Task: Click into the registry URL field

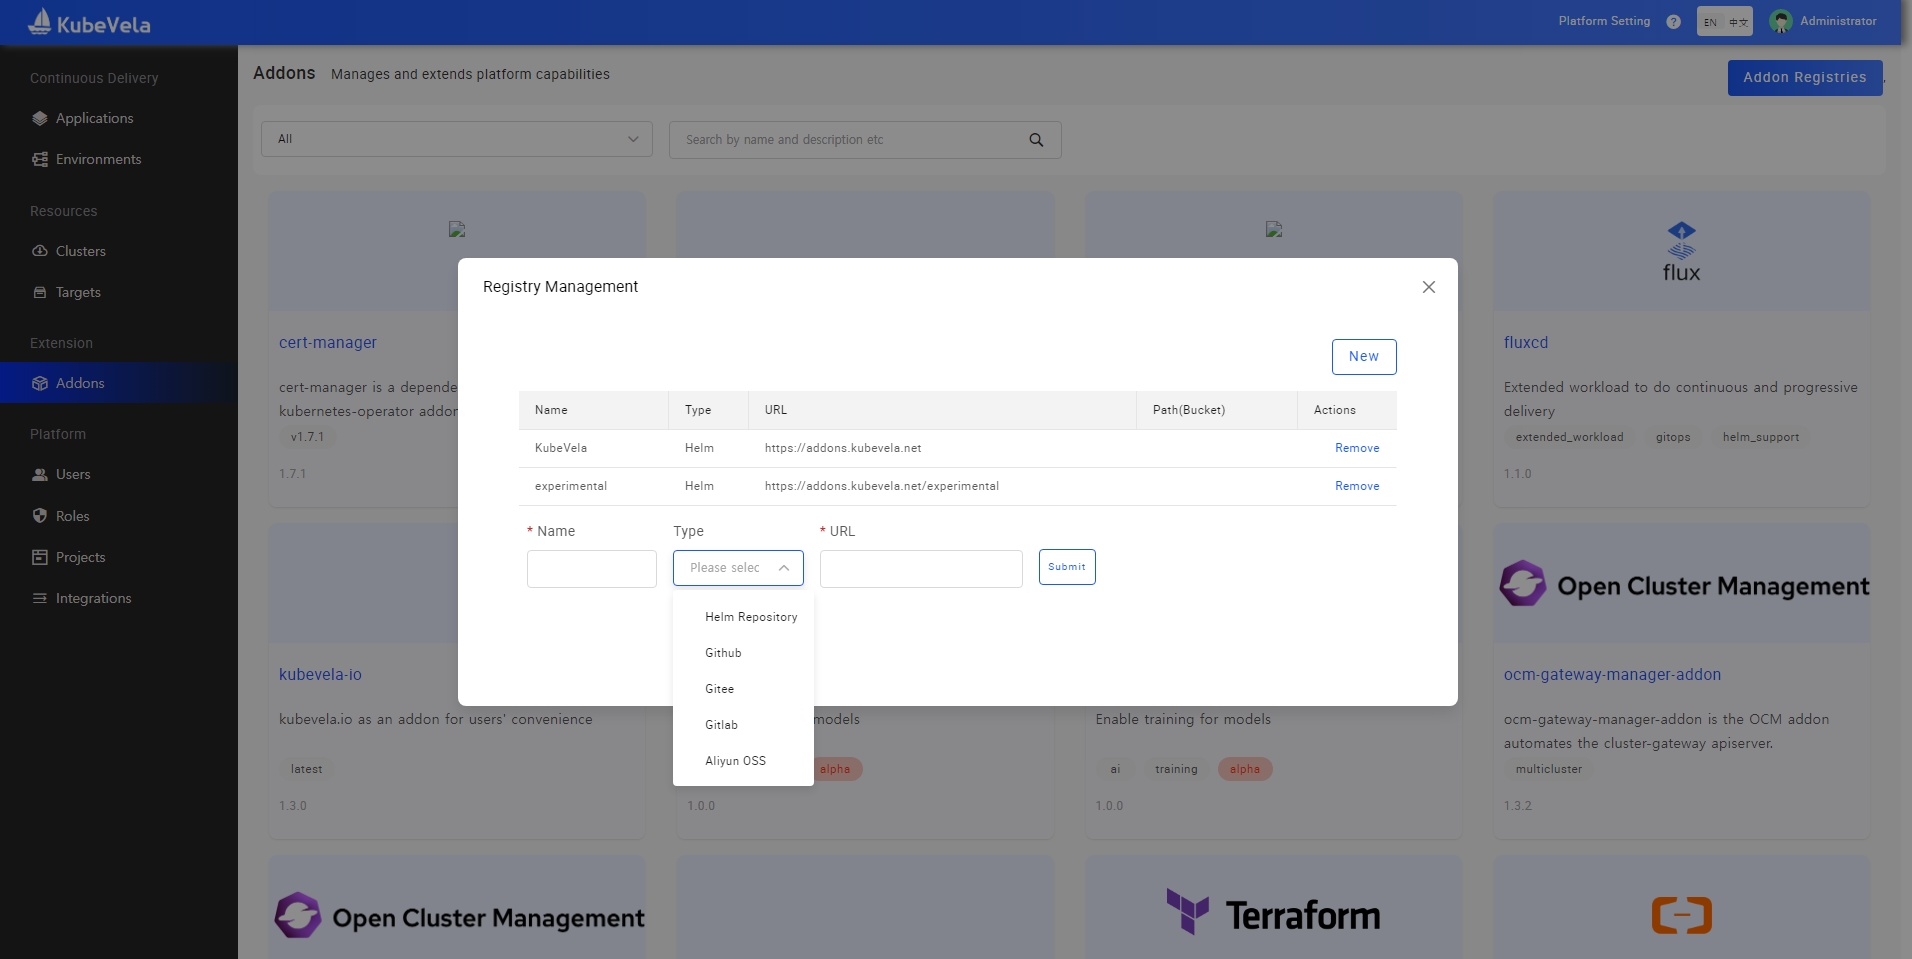Action: [920, 569]
